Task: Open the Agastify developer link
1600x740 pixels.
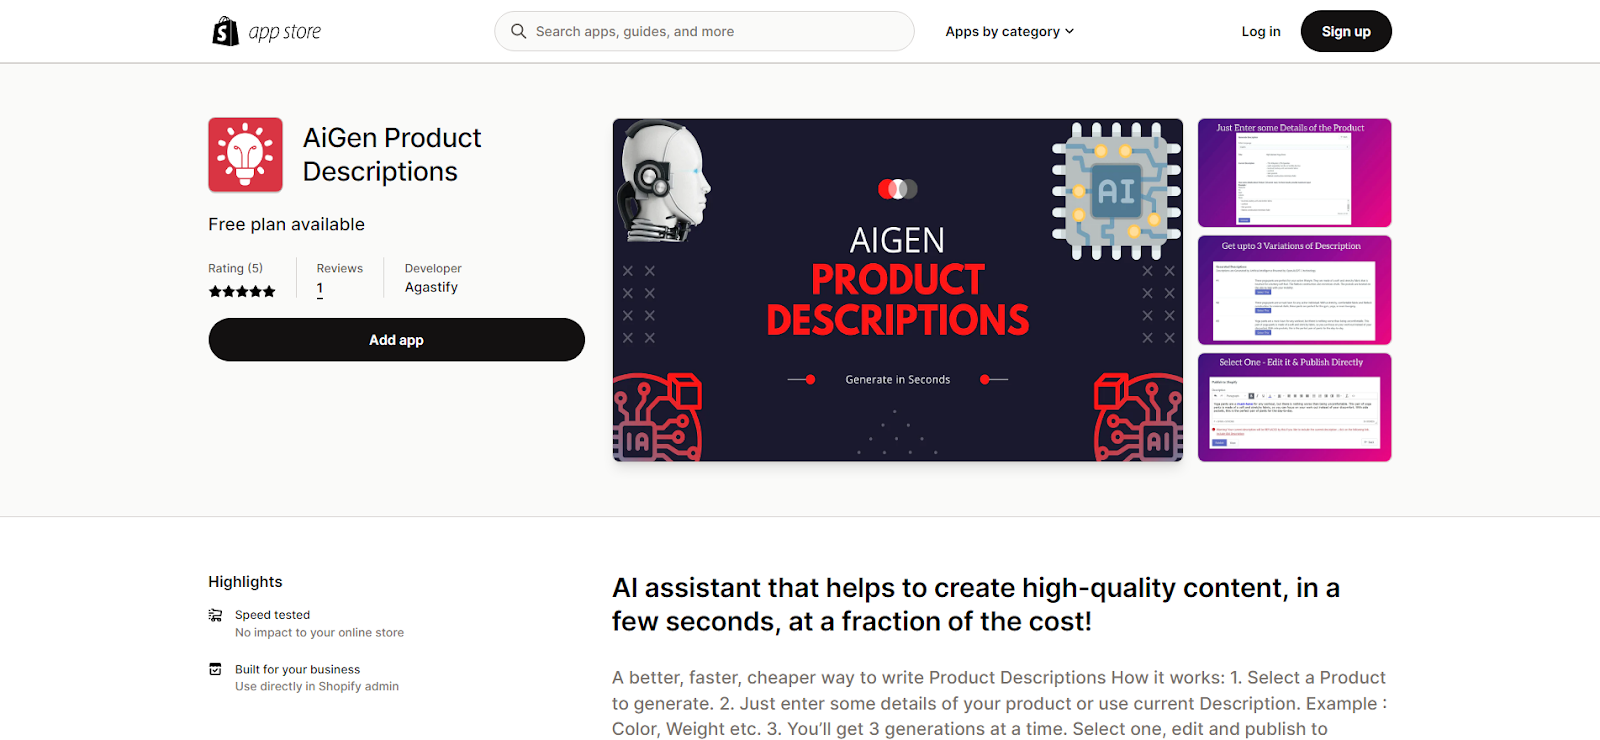Action: [431, 287]
